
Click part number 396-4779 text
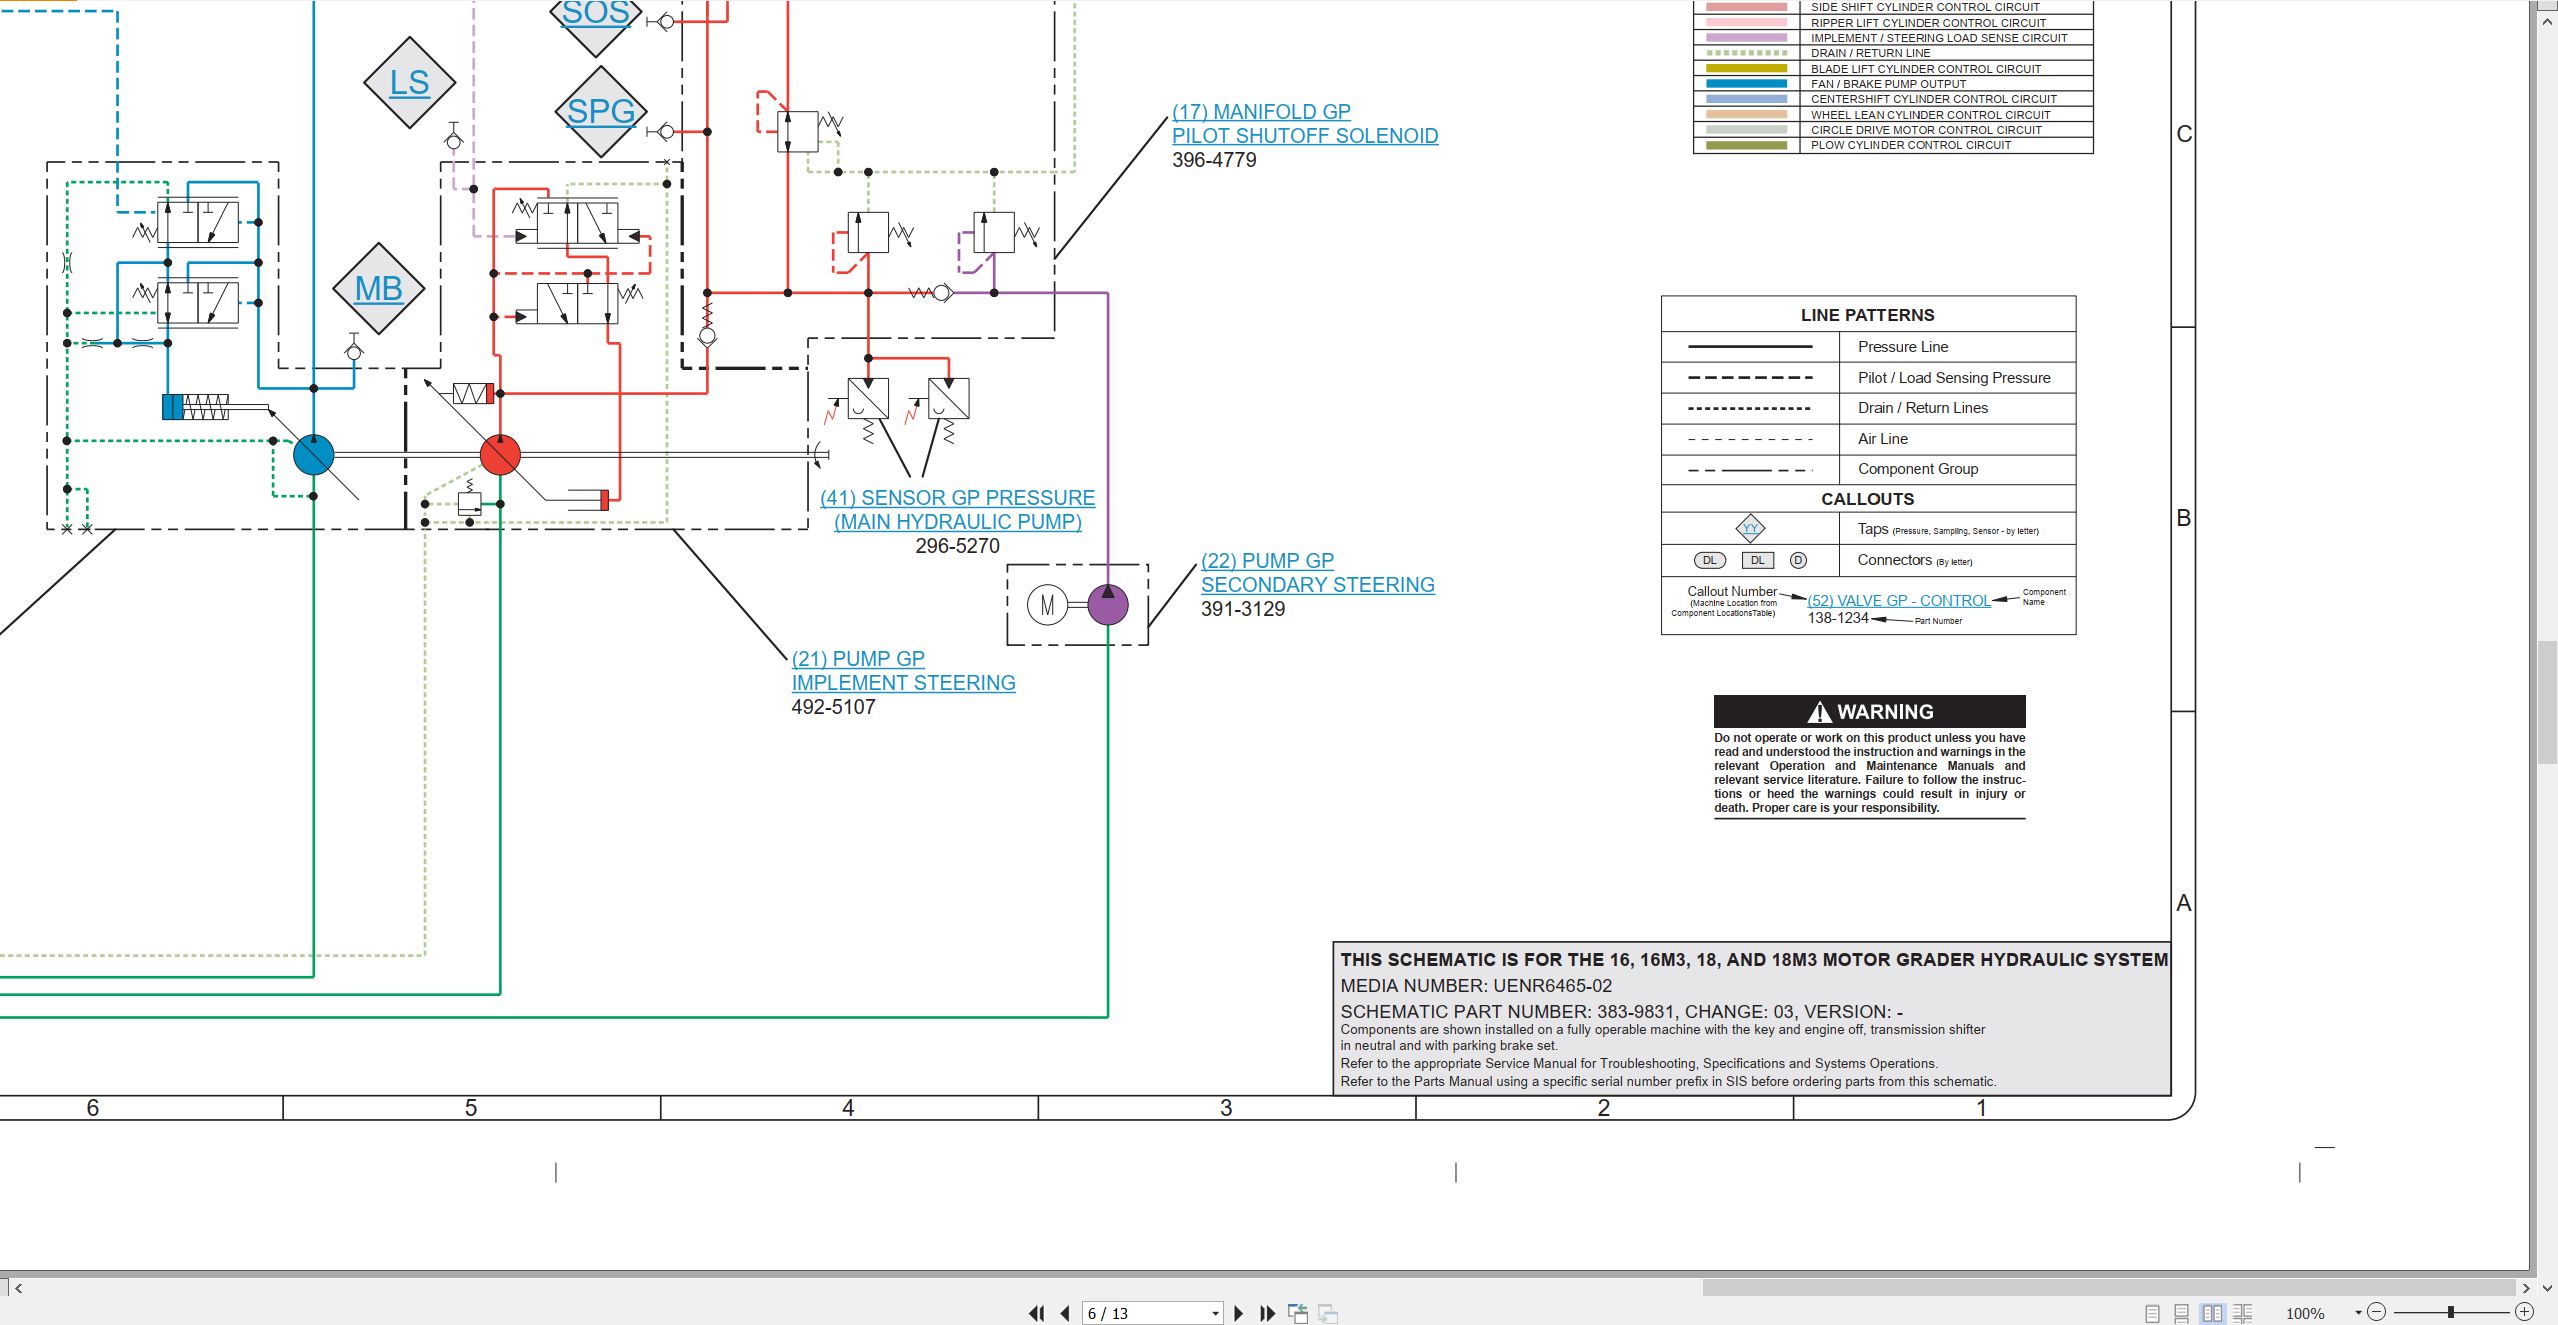1214,160
